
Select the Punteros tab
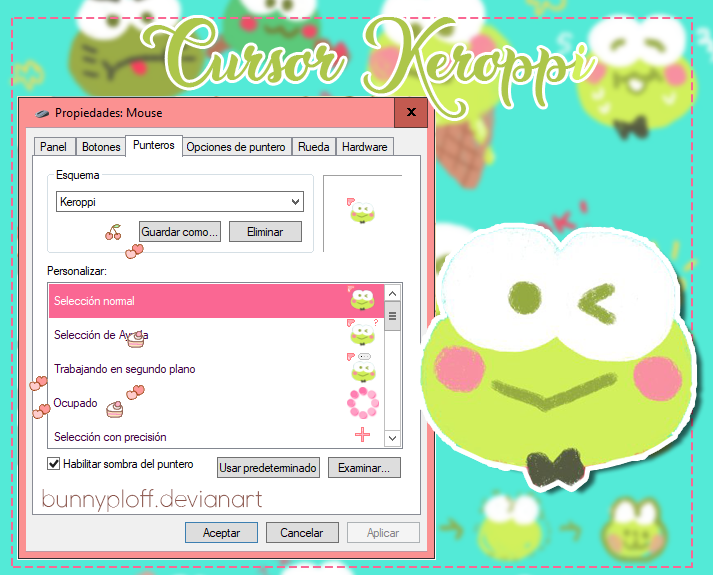154,145
